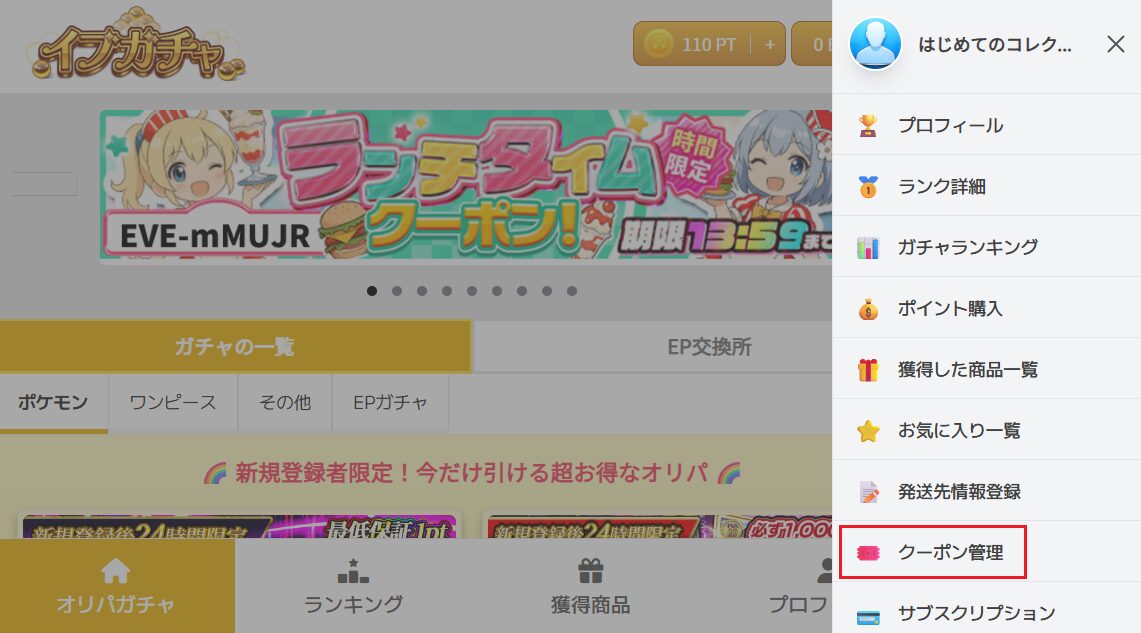Jump to the third carousel dot indicator

422,291
